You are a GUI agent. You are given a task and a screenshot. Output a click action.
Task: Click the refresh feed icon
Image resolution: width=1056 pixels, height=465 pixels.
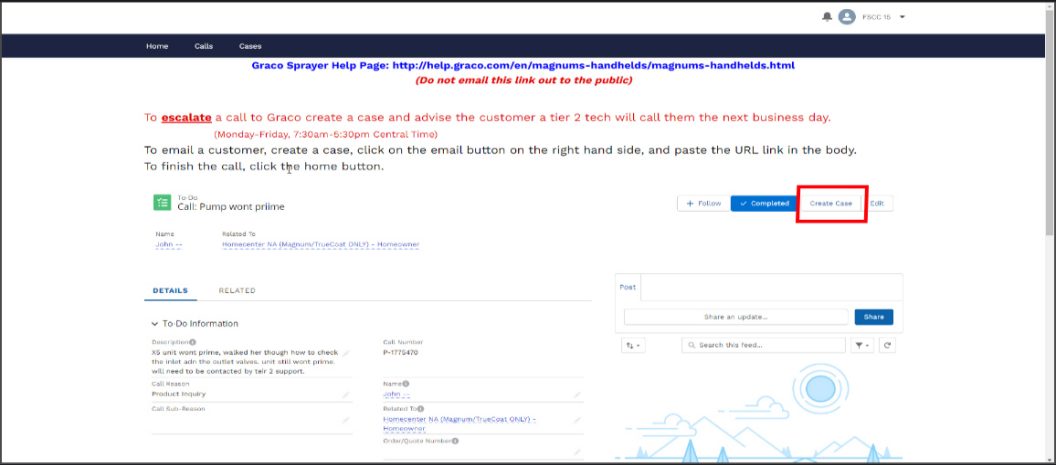[x=888, y=345]
